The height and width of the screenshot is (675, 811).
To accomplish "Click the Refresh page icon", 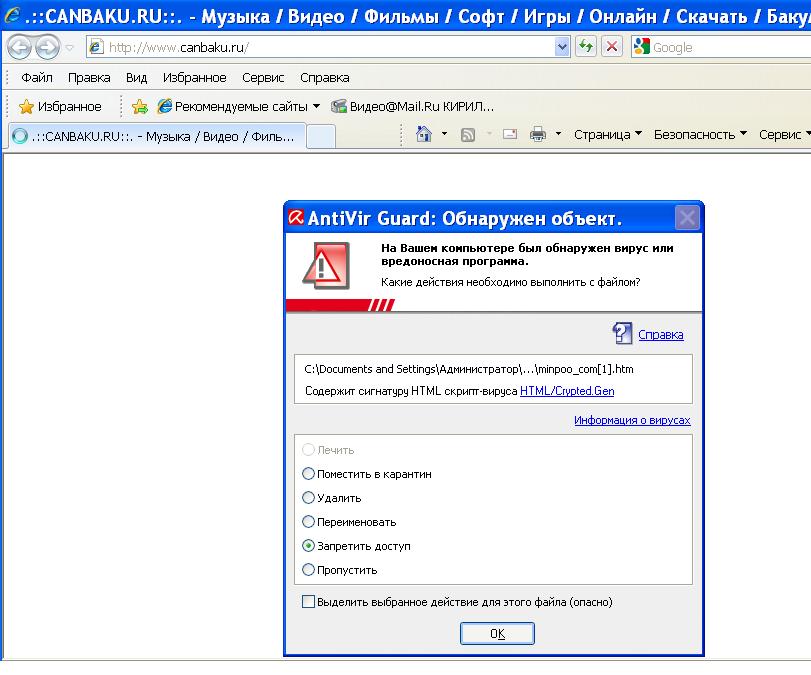I will (x=586, y=47).
